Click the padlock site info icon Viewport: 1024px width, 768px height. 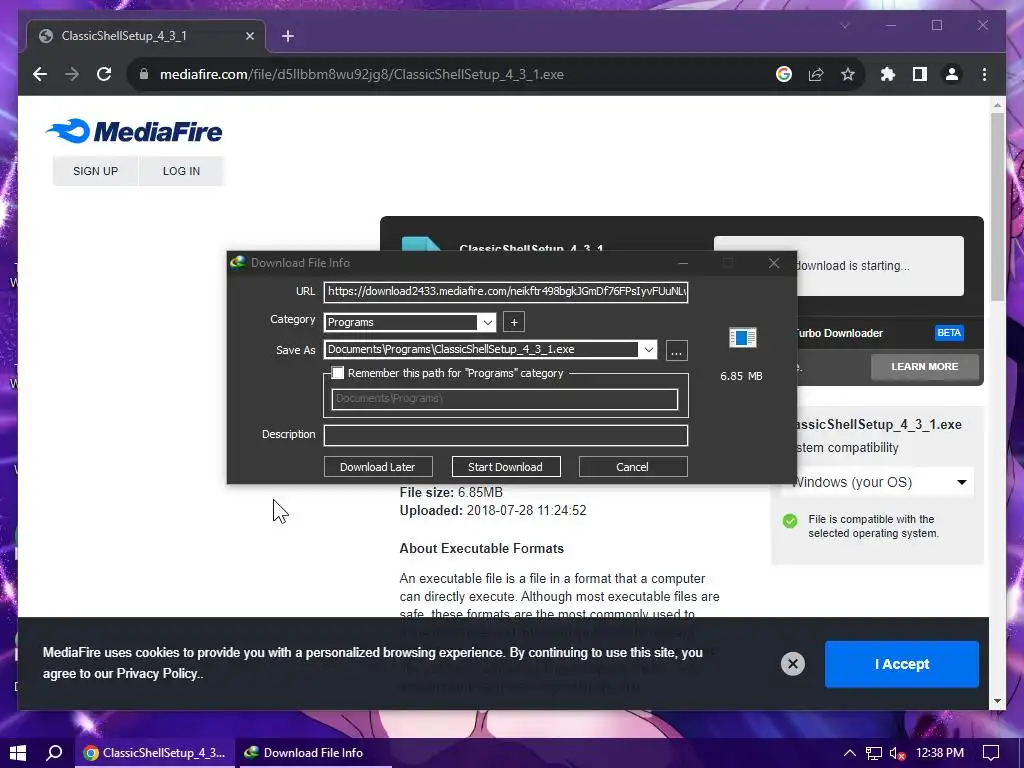coord(144,74)
